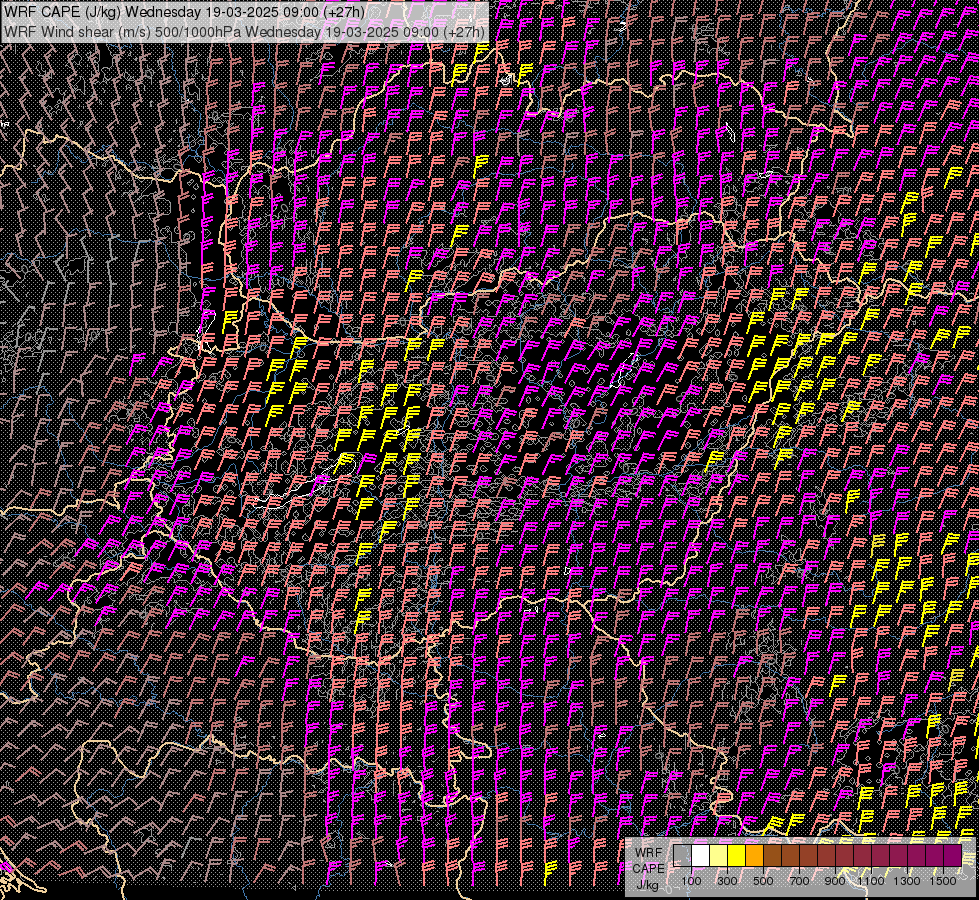979x900 pixels.
Task: Select the gray legend swatch below 100
Action: tap(682, 855)
